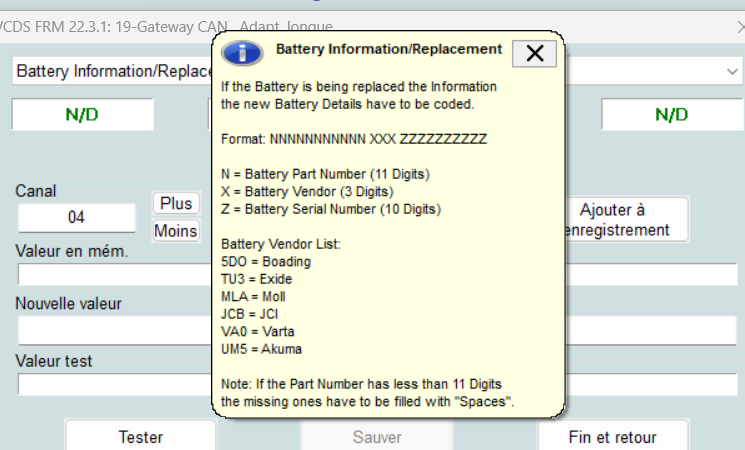Viewport: 745px width, 450px height.
Task: Click the Canal label
Action: pos(36,191)
